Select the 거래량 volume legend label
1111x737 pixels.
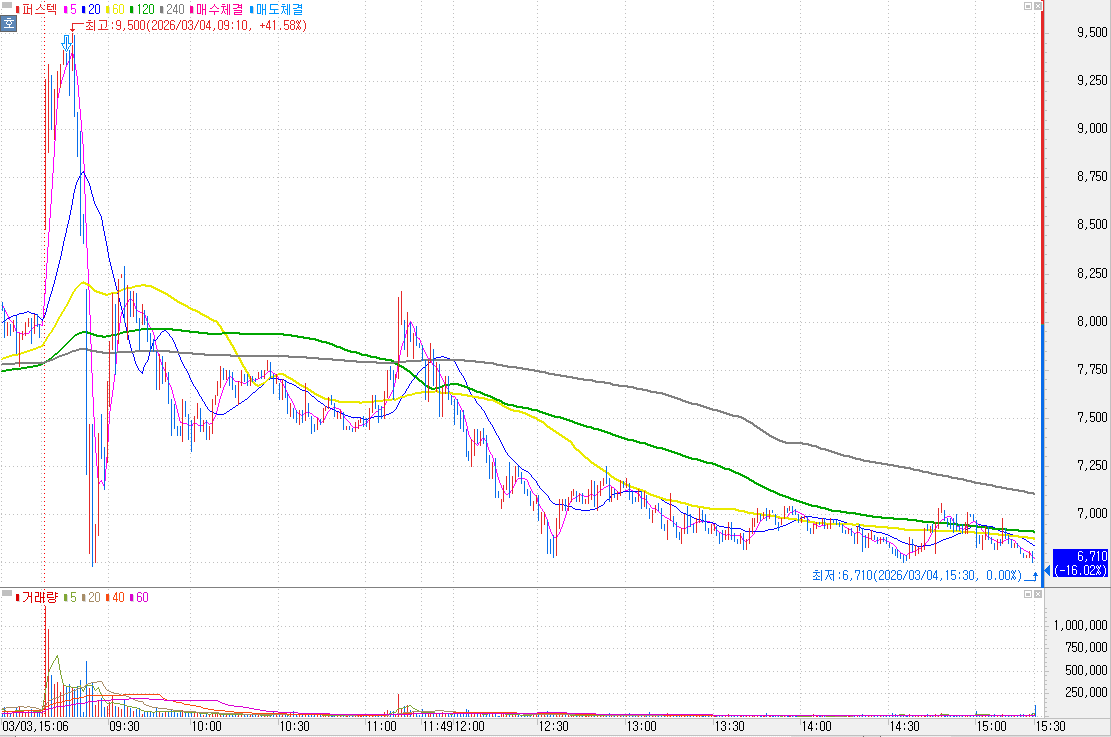tap(38, 597)
